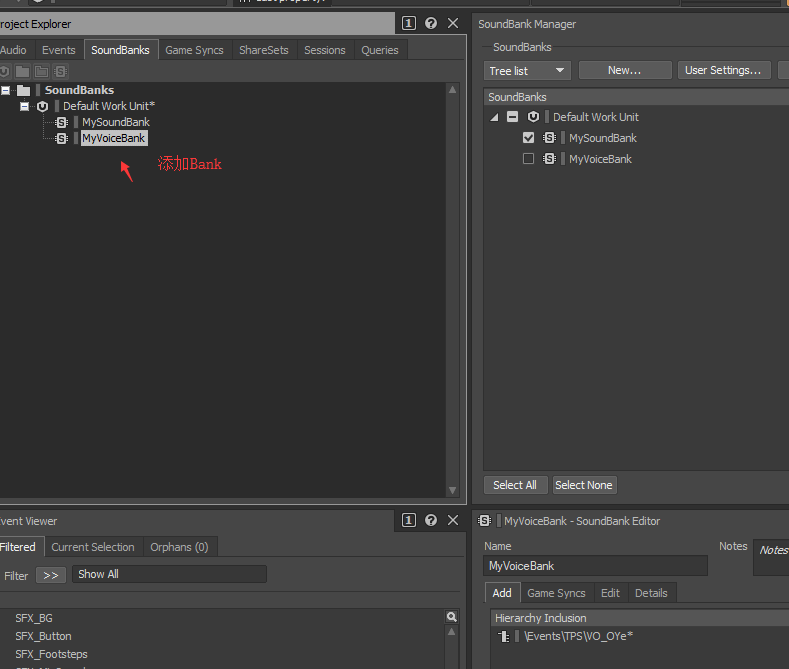Click Select All button
This screenshot has height=669, width=789.
point(515,485)
